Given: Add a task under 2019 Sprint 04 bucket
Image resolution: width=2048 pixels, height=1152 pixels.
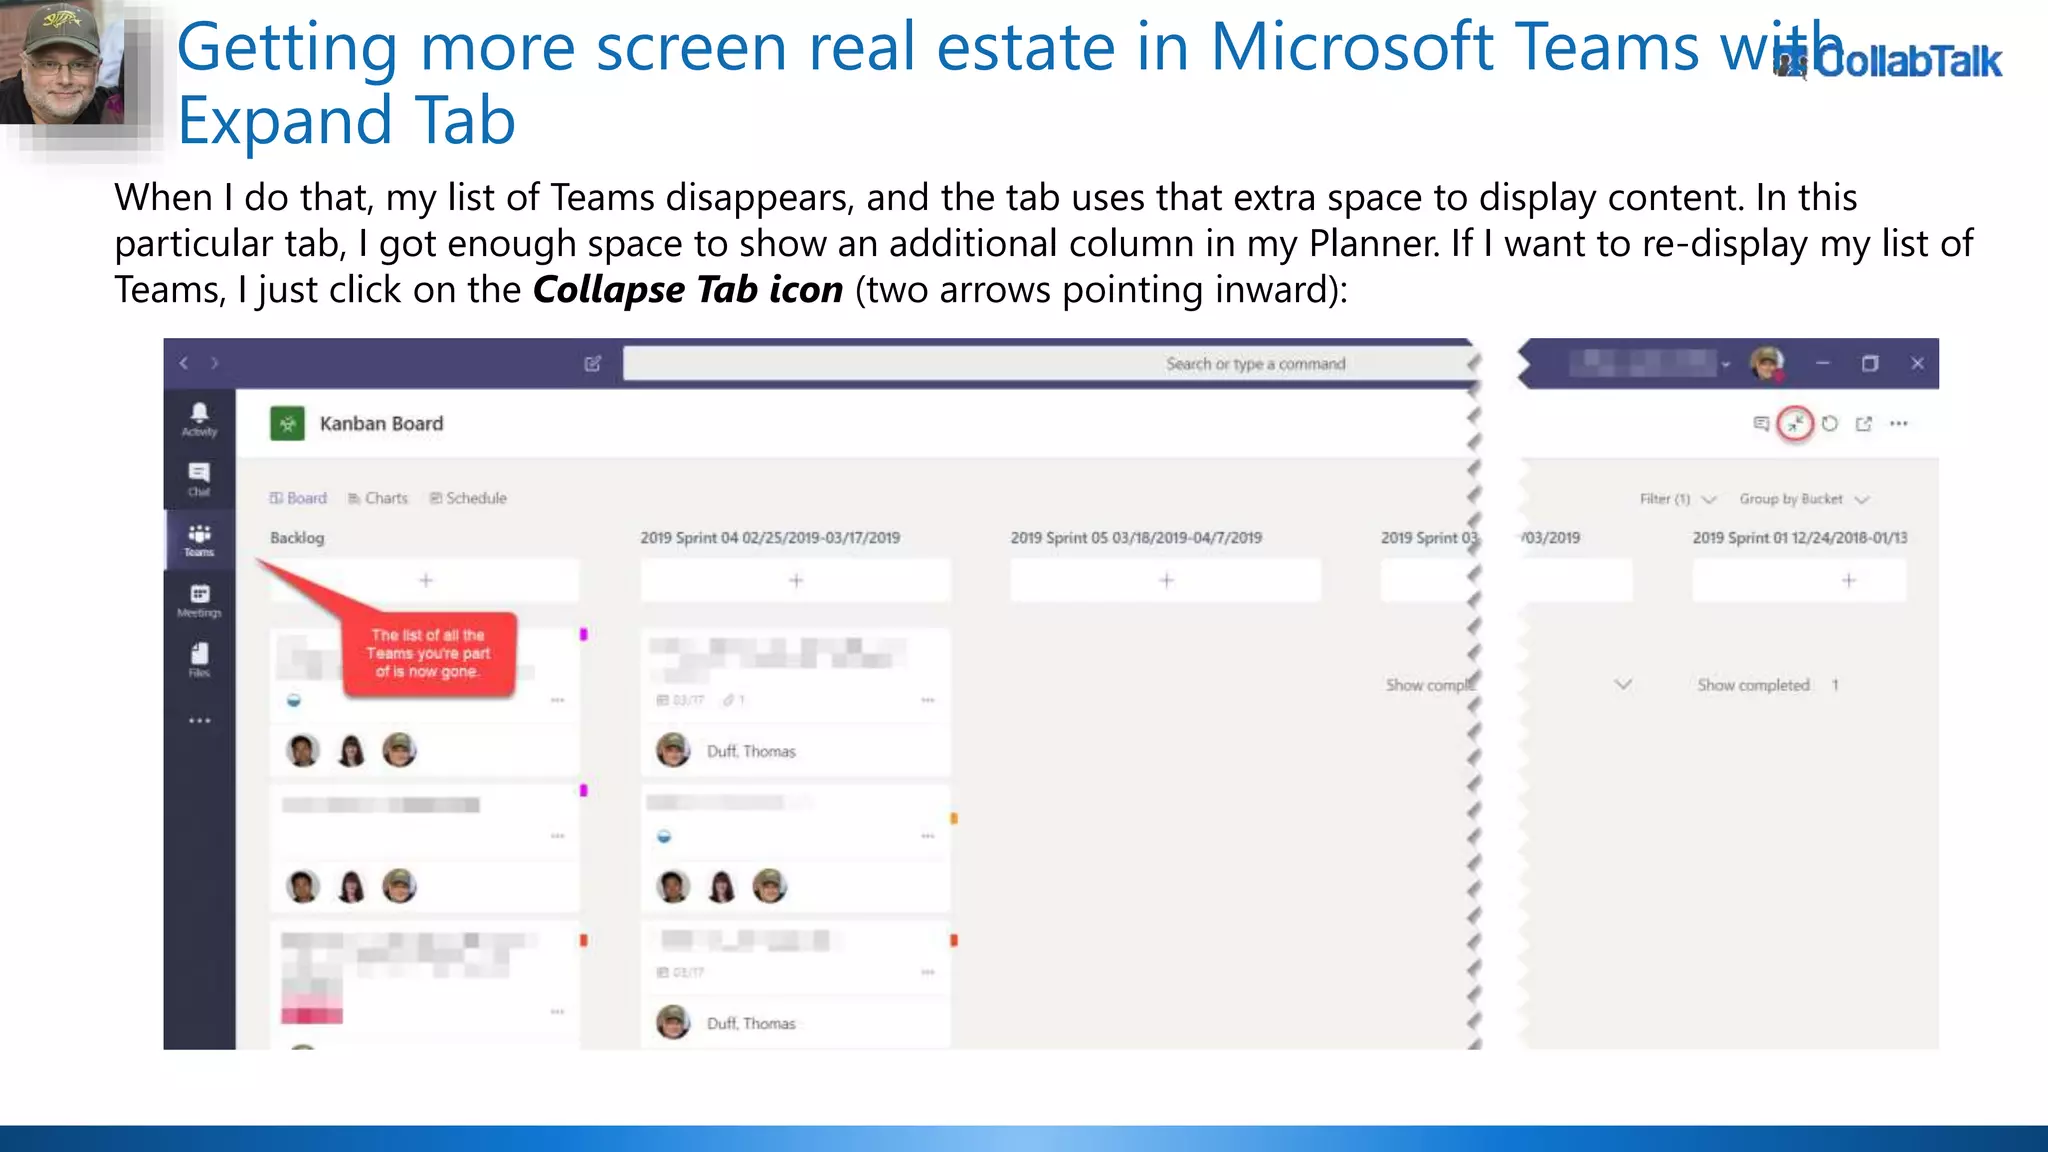Looking at the screenshot, I should click(x=796, y=580).
